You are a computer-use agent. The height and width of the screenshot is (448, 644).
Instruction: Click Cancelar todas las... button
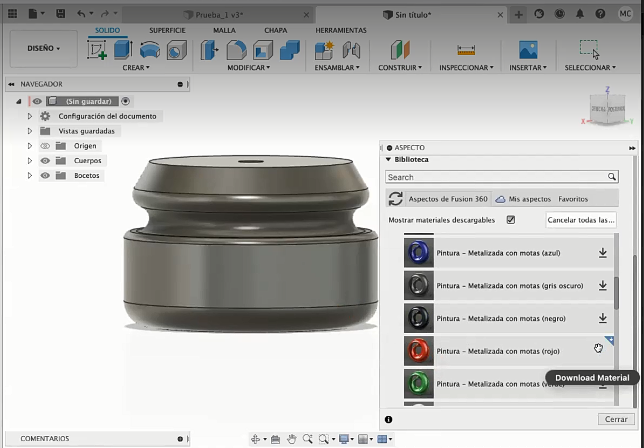[580, 220]
